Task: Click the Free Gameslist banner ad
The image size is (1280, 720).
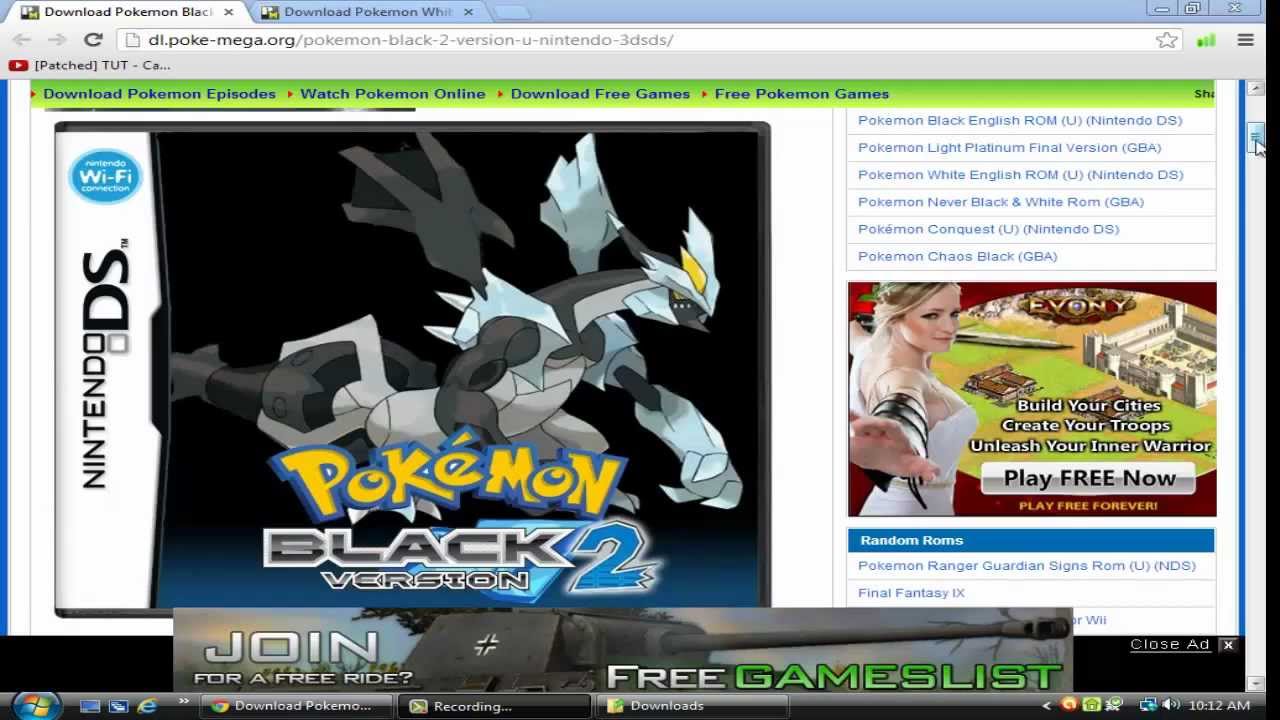Action: click(622, 649)
